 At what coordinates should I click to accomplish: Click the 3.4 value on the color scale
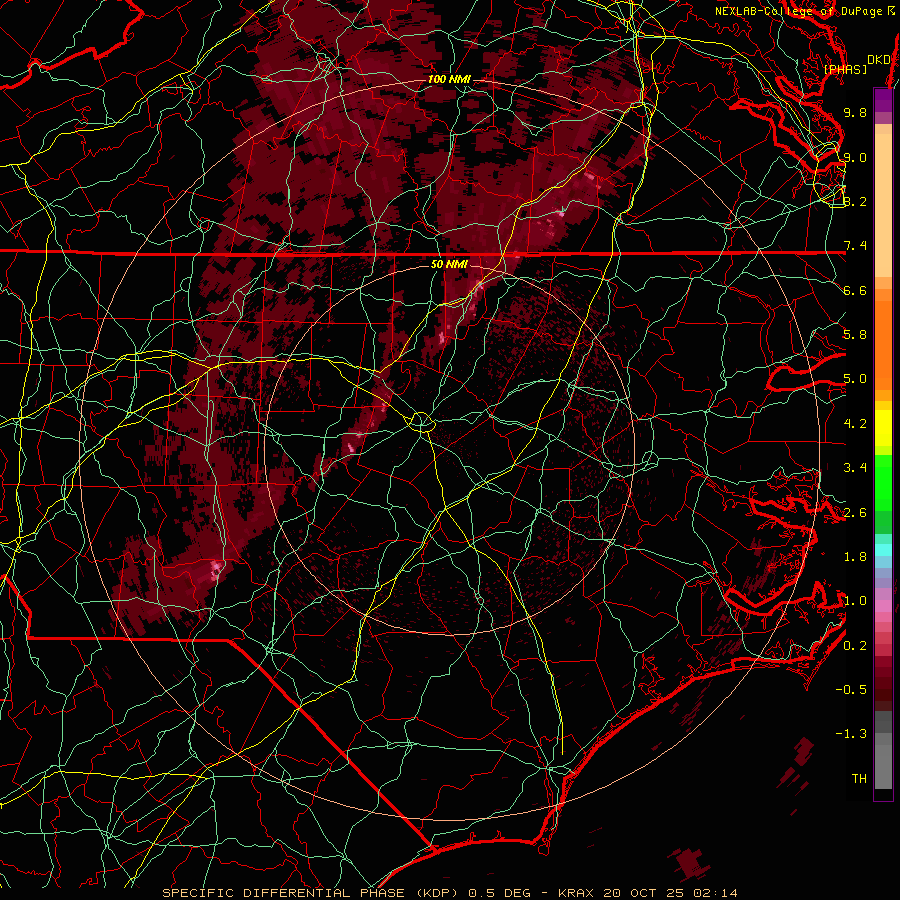[855, 468]
